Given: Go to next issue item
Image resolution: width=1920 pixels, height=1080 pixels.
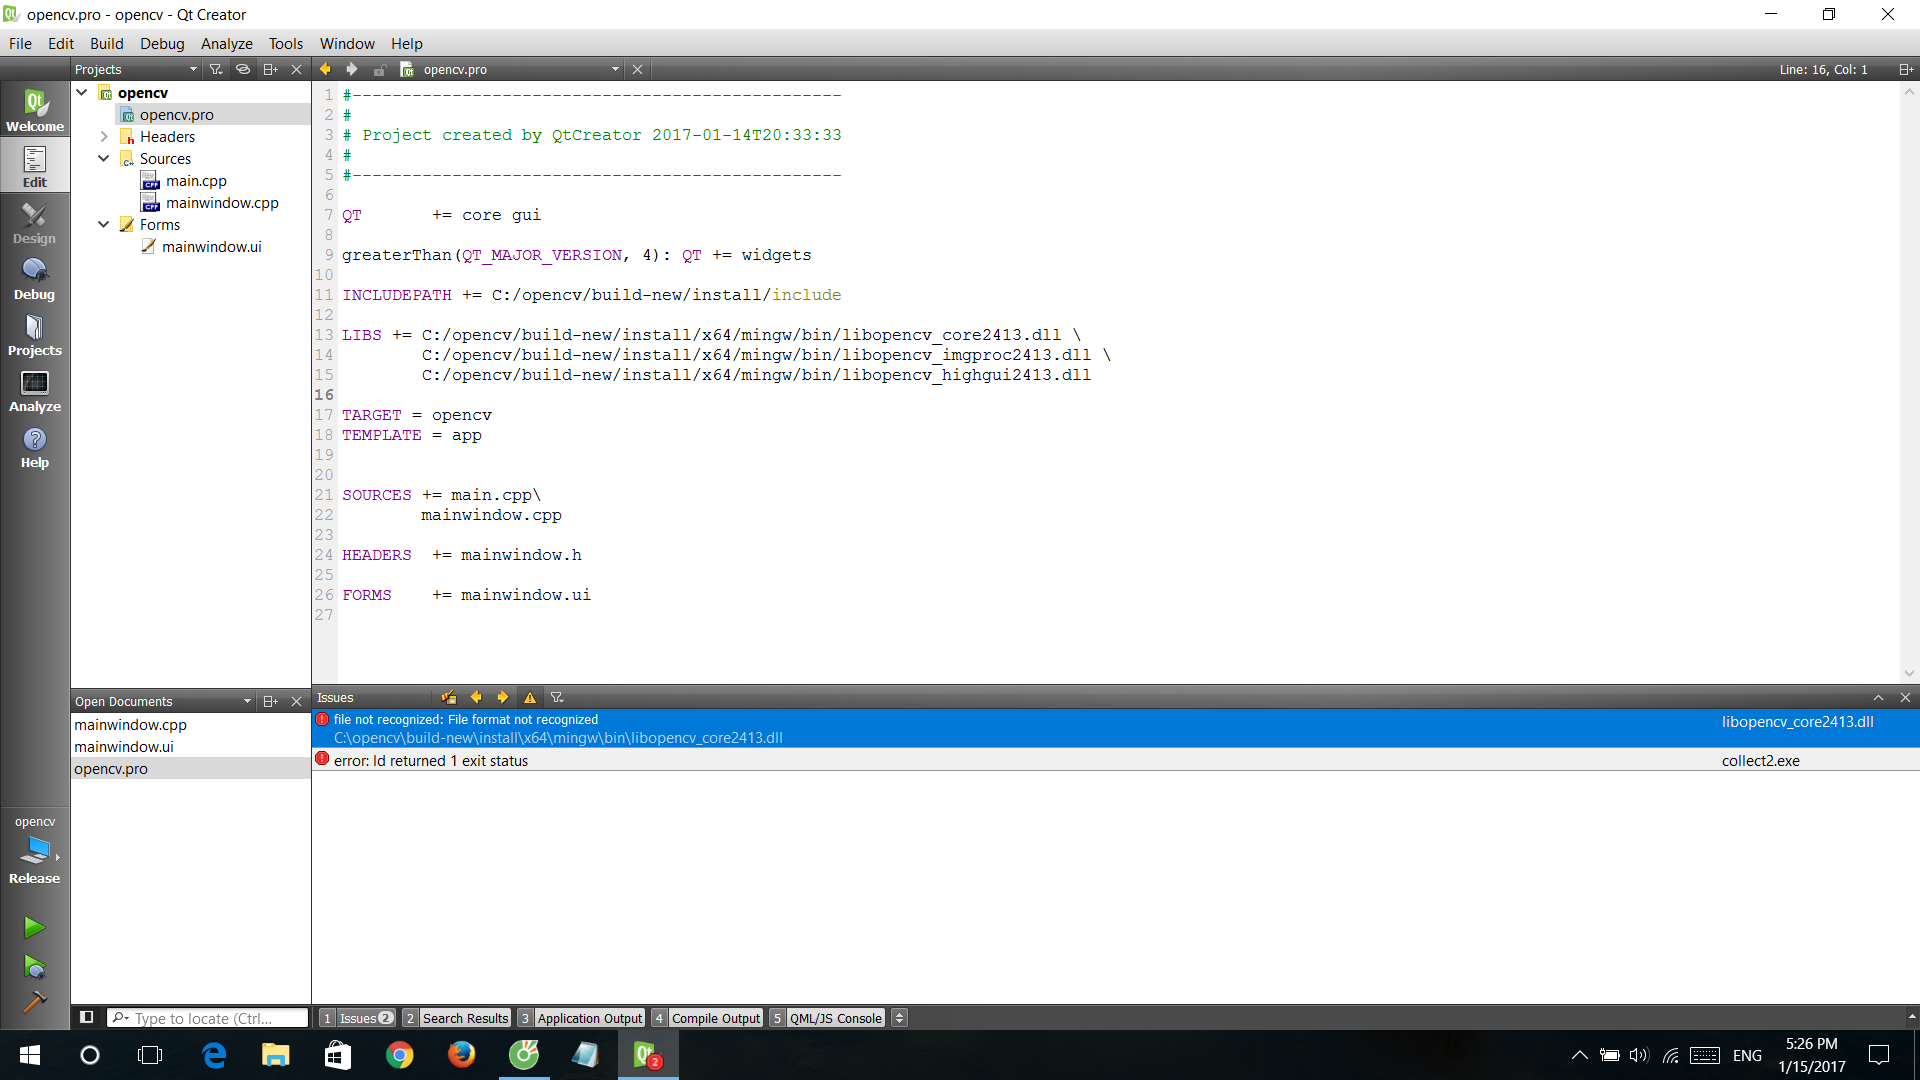Looking at the screenshot, I should pyautogui.click(x=503, y=697).
